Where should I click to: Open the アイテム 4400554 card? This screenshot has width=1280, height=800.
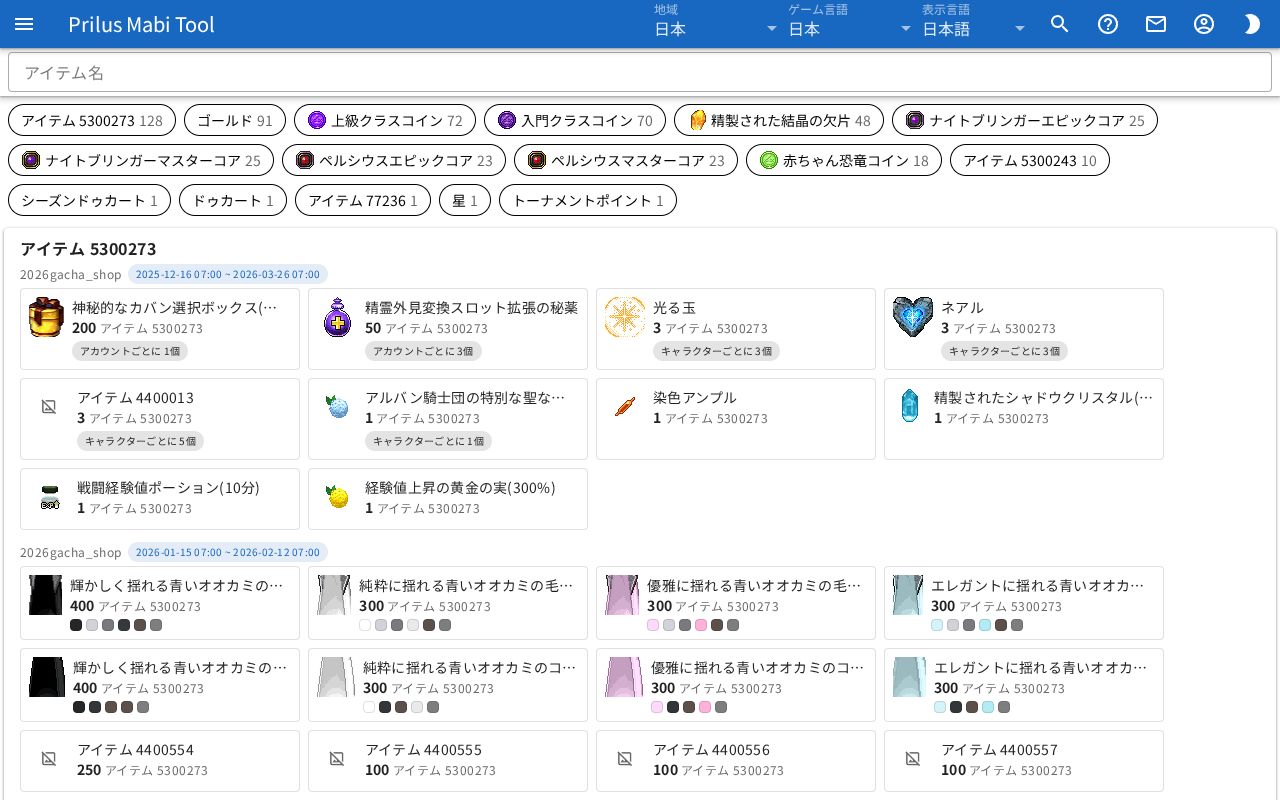160,761
